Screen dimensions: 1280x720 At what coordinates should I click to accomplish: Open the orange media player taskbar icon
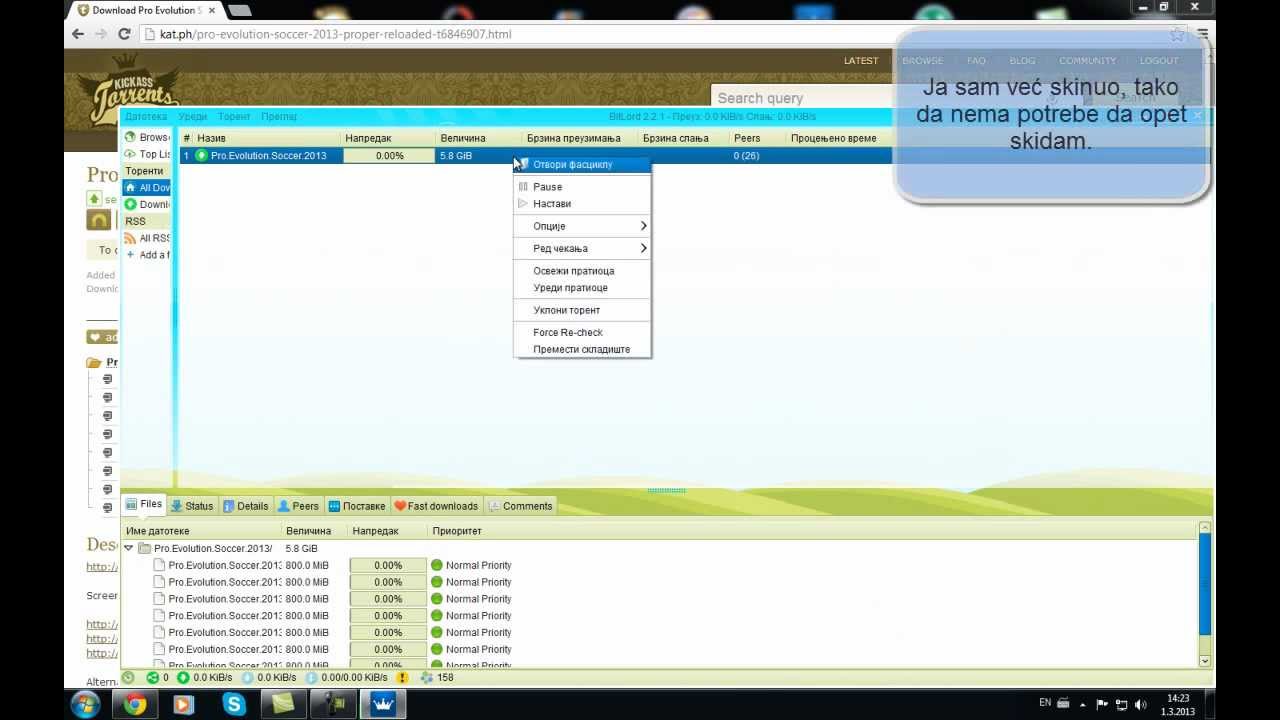pyautogui.click(x=184, y=704)
